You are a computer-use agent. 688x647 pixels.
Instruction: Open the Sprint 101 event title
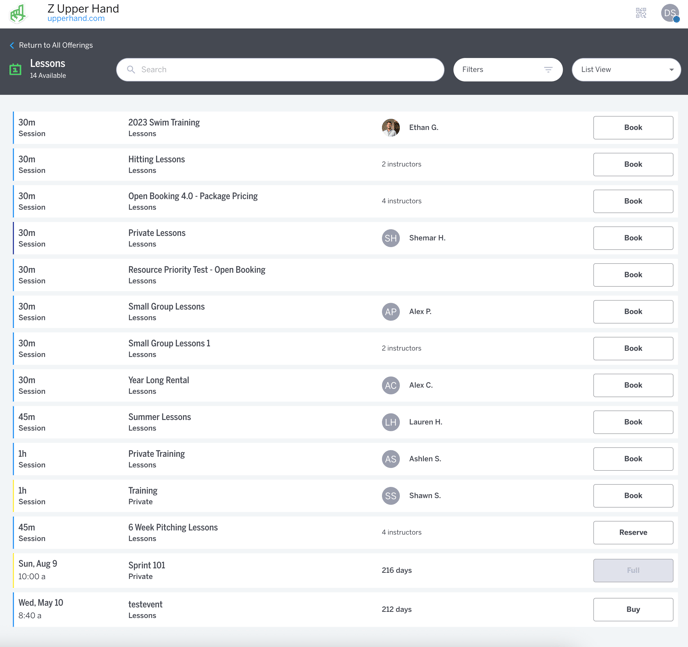pyautogui.click(x=147, y=565)
